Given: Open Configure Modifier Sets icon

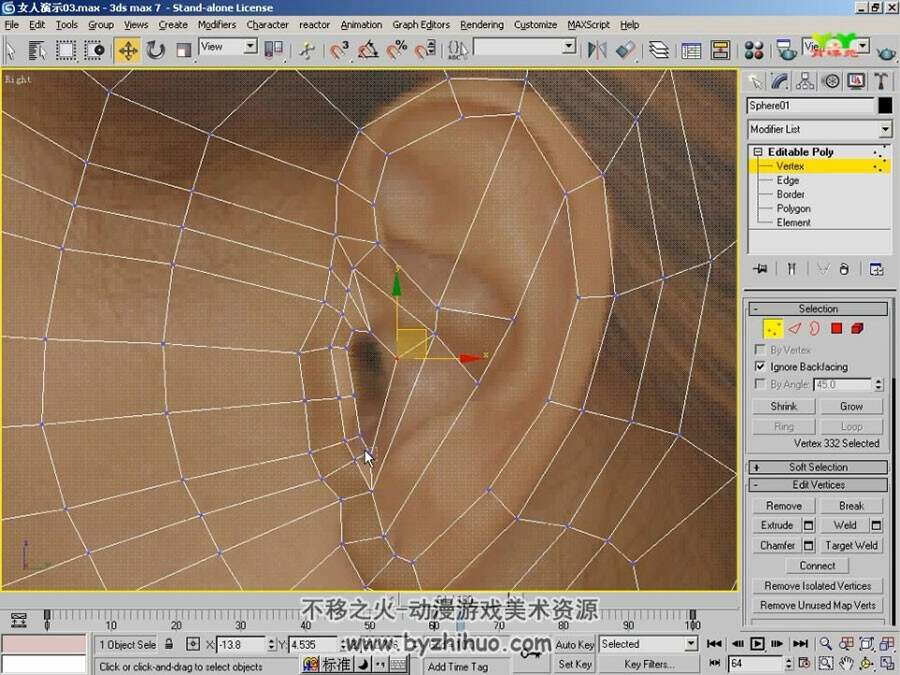Looking at the screenshot, I should 876,269.
